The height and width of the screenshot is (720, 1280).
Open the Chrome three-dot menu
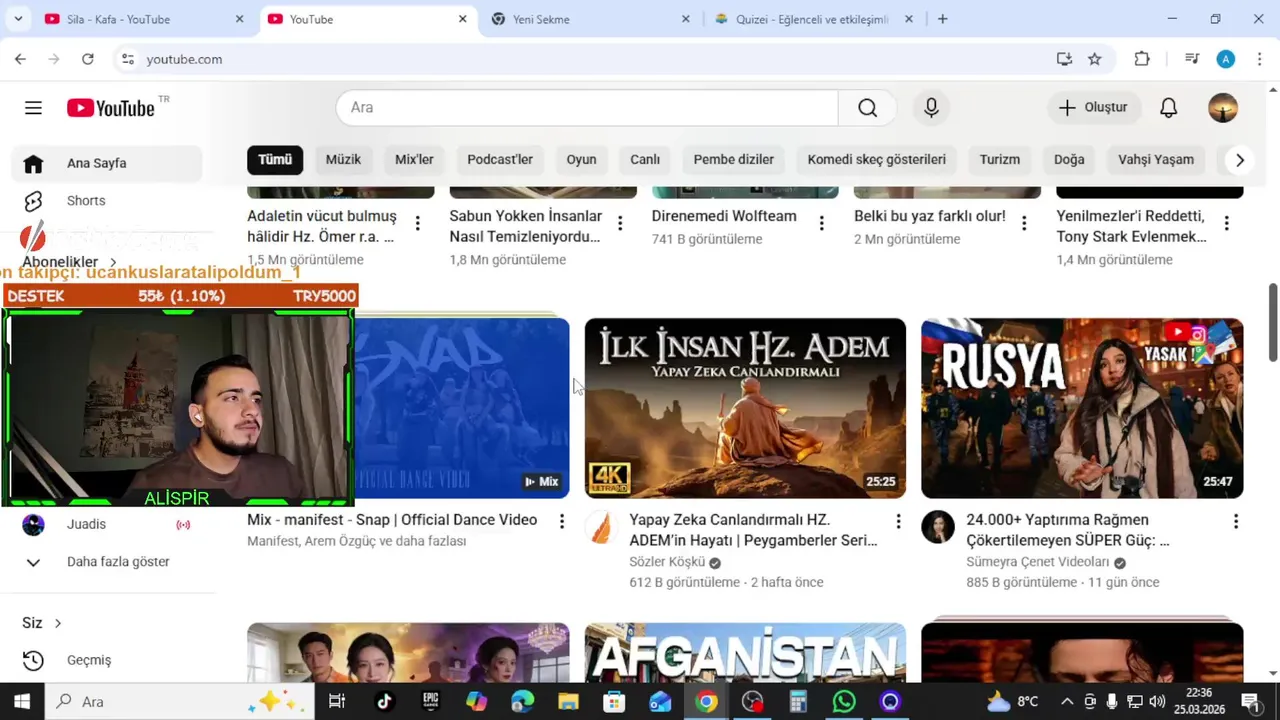pyautogui.click(x=1258, y=59)
